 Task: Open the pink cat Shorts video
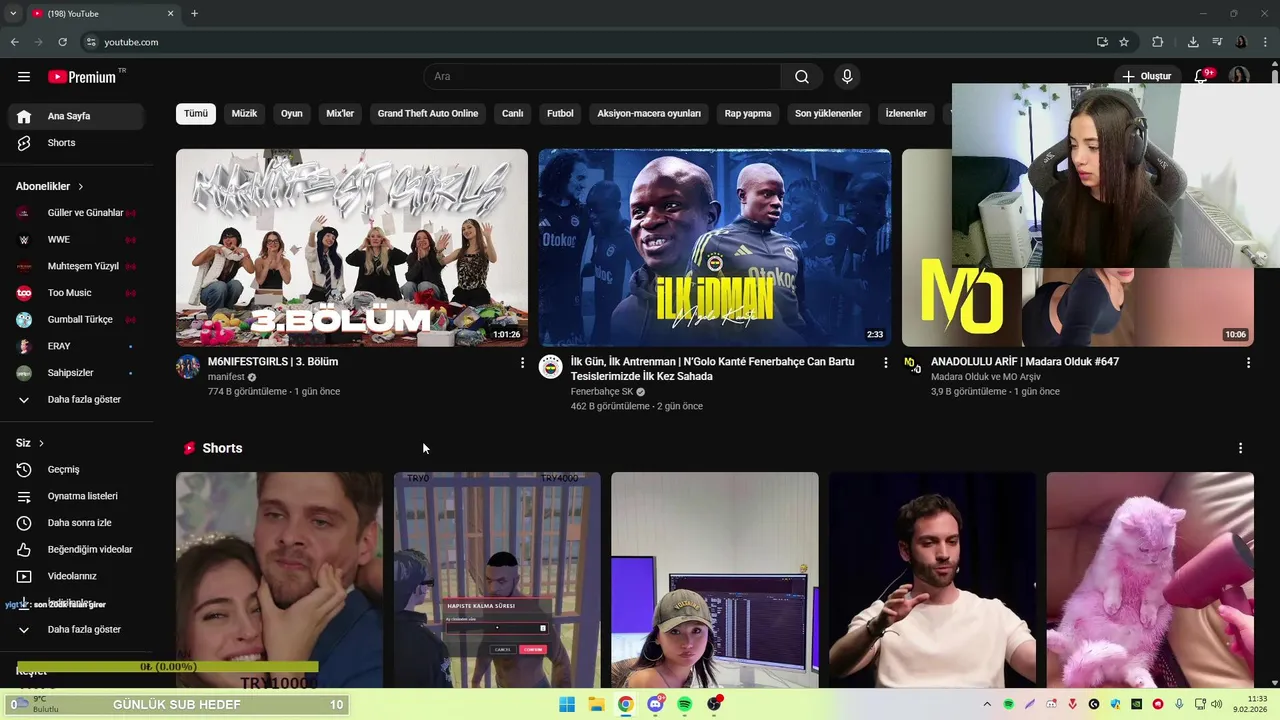[x=1150, y=580]
